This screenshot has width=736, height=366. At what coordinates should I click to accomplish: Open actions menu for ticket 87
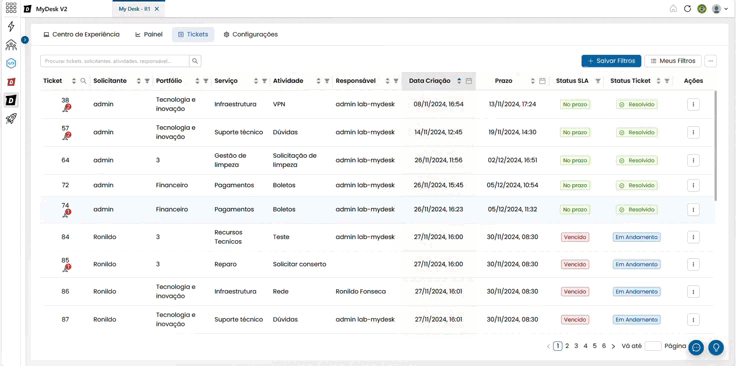click(x=693, y=320)
